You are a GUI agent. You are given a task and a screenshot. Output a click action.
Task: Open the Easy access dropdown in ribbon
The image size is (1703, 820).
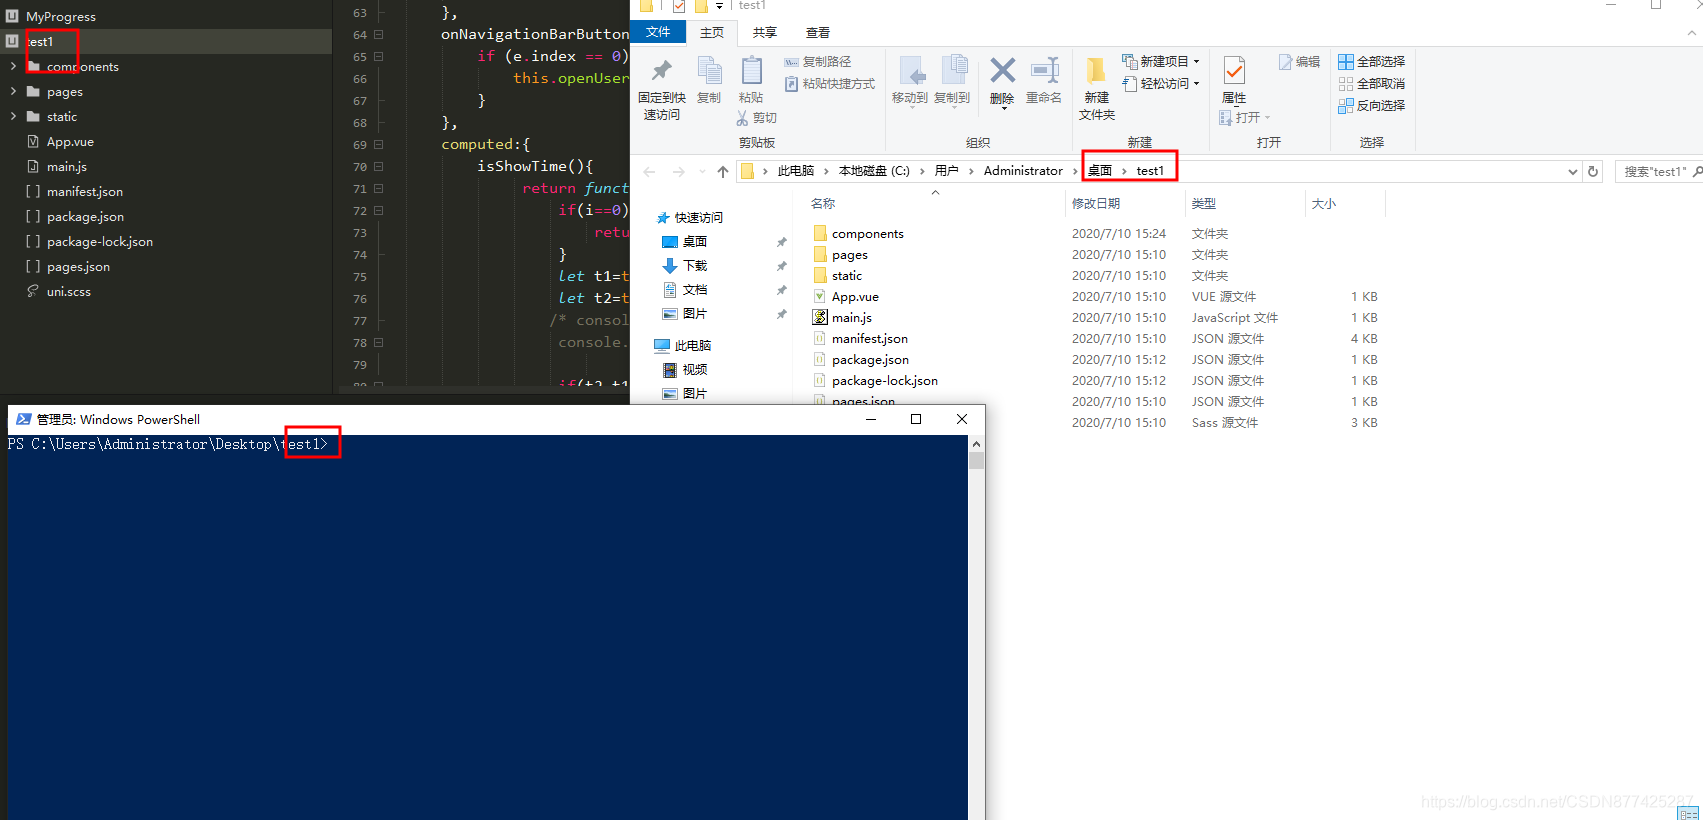click(1161, 84)
